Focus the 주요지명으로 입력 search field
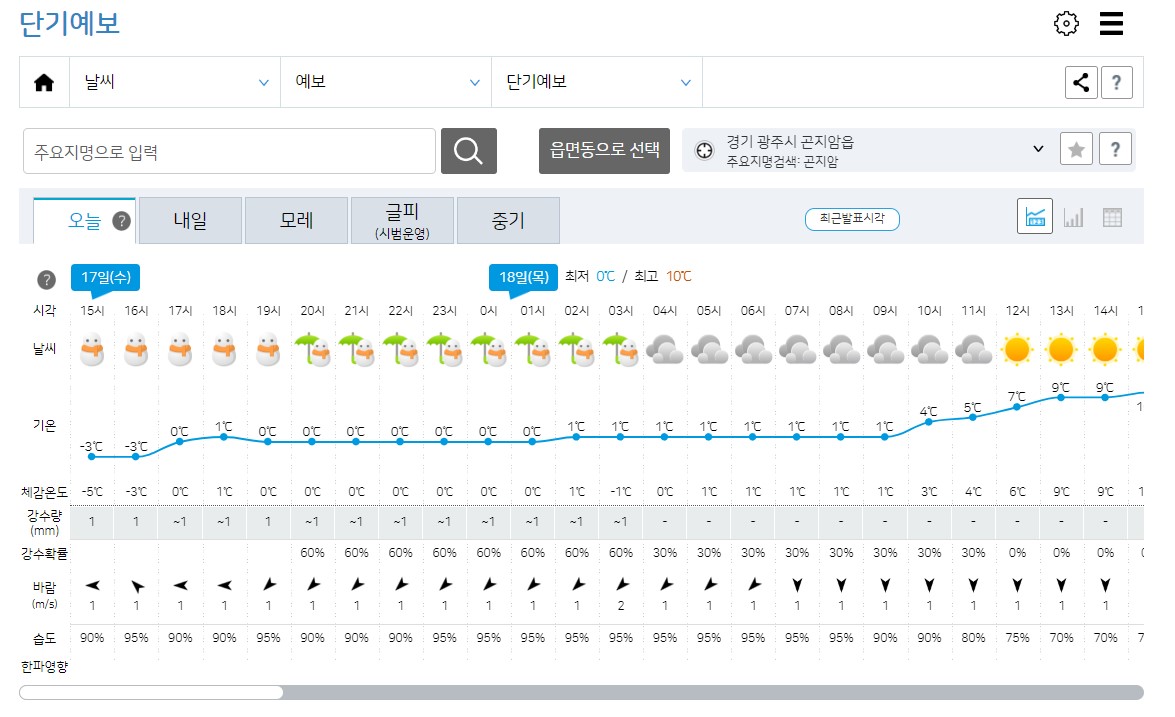1175x717 pixels. click(229, 151)
